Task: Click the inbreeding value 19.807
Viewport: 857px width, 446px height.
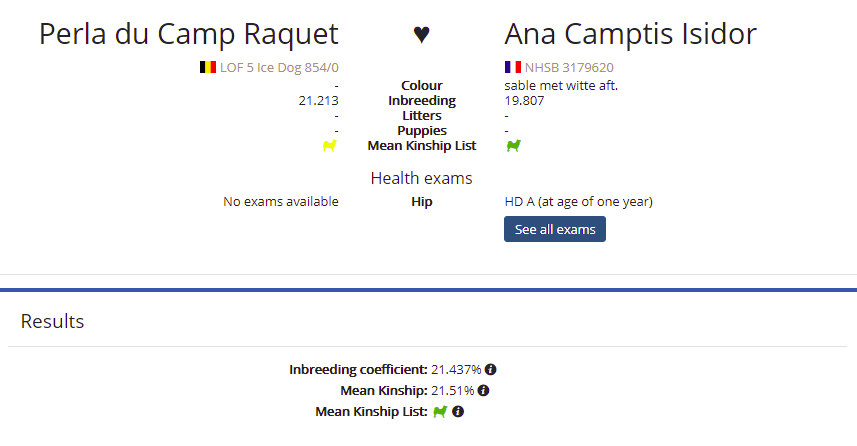Action: pos(524,101)
